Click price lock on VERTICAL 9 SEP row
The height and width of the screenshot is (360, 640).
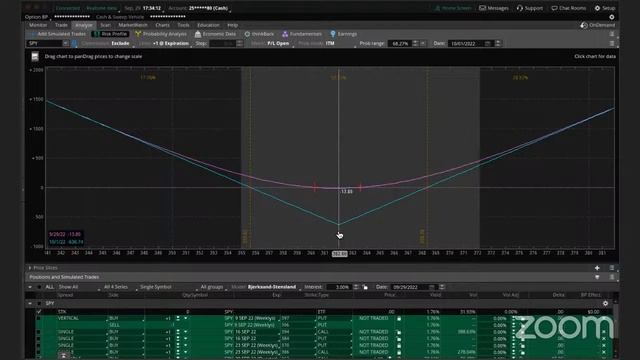click(399, 318)
